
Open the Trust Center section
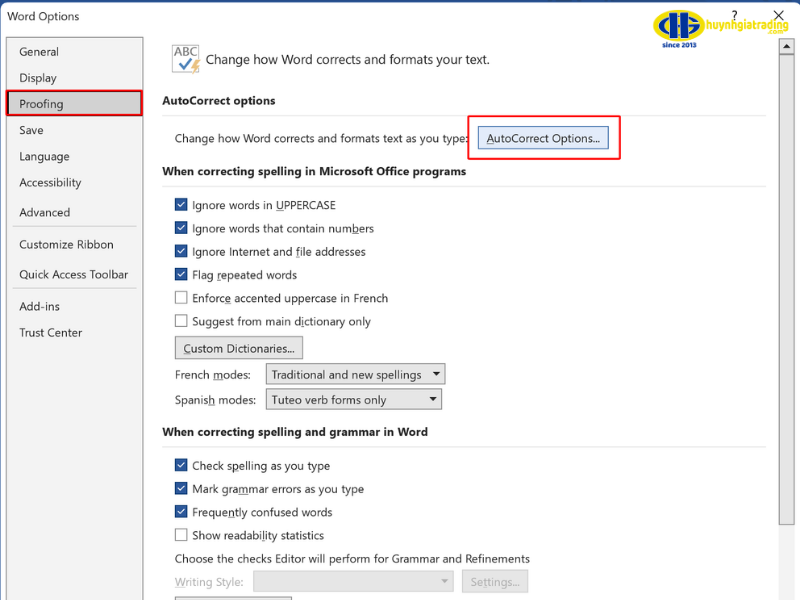(x=50, y=333)
